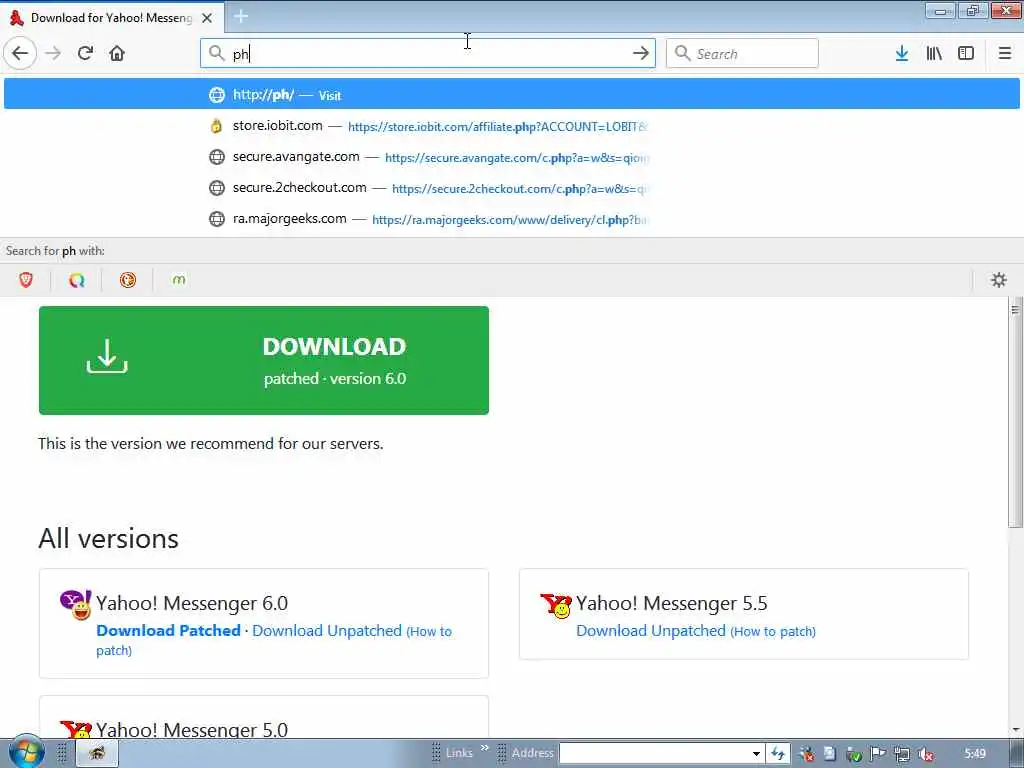Open the Windows Start orb

coord(26,752)
